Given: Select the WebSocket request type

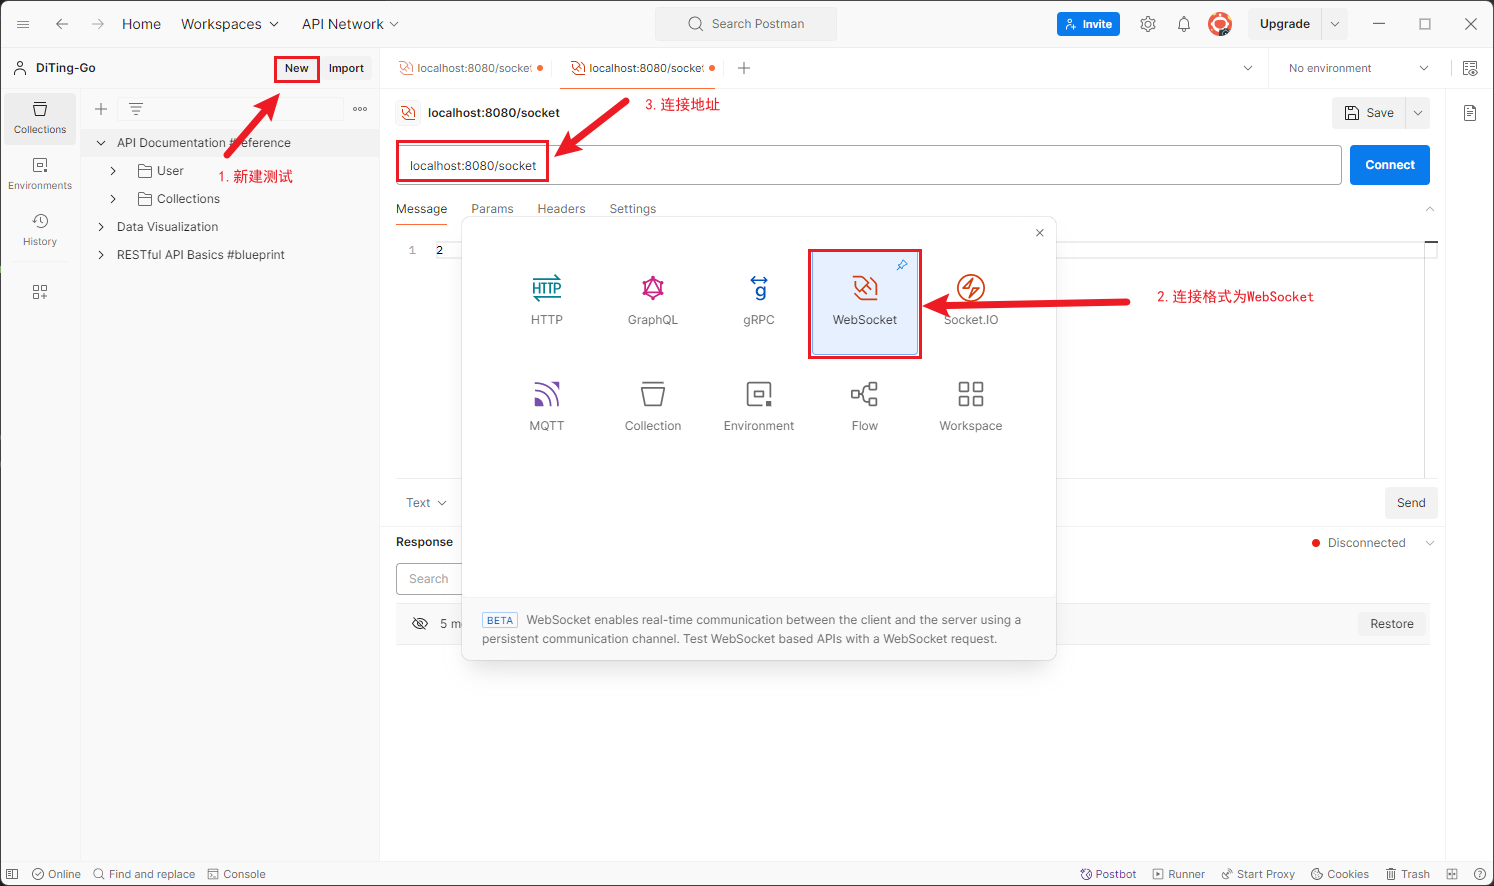Looking at the screenshot, I should click(x=865, y=303).
